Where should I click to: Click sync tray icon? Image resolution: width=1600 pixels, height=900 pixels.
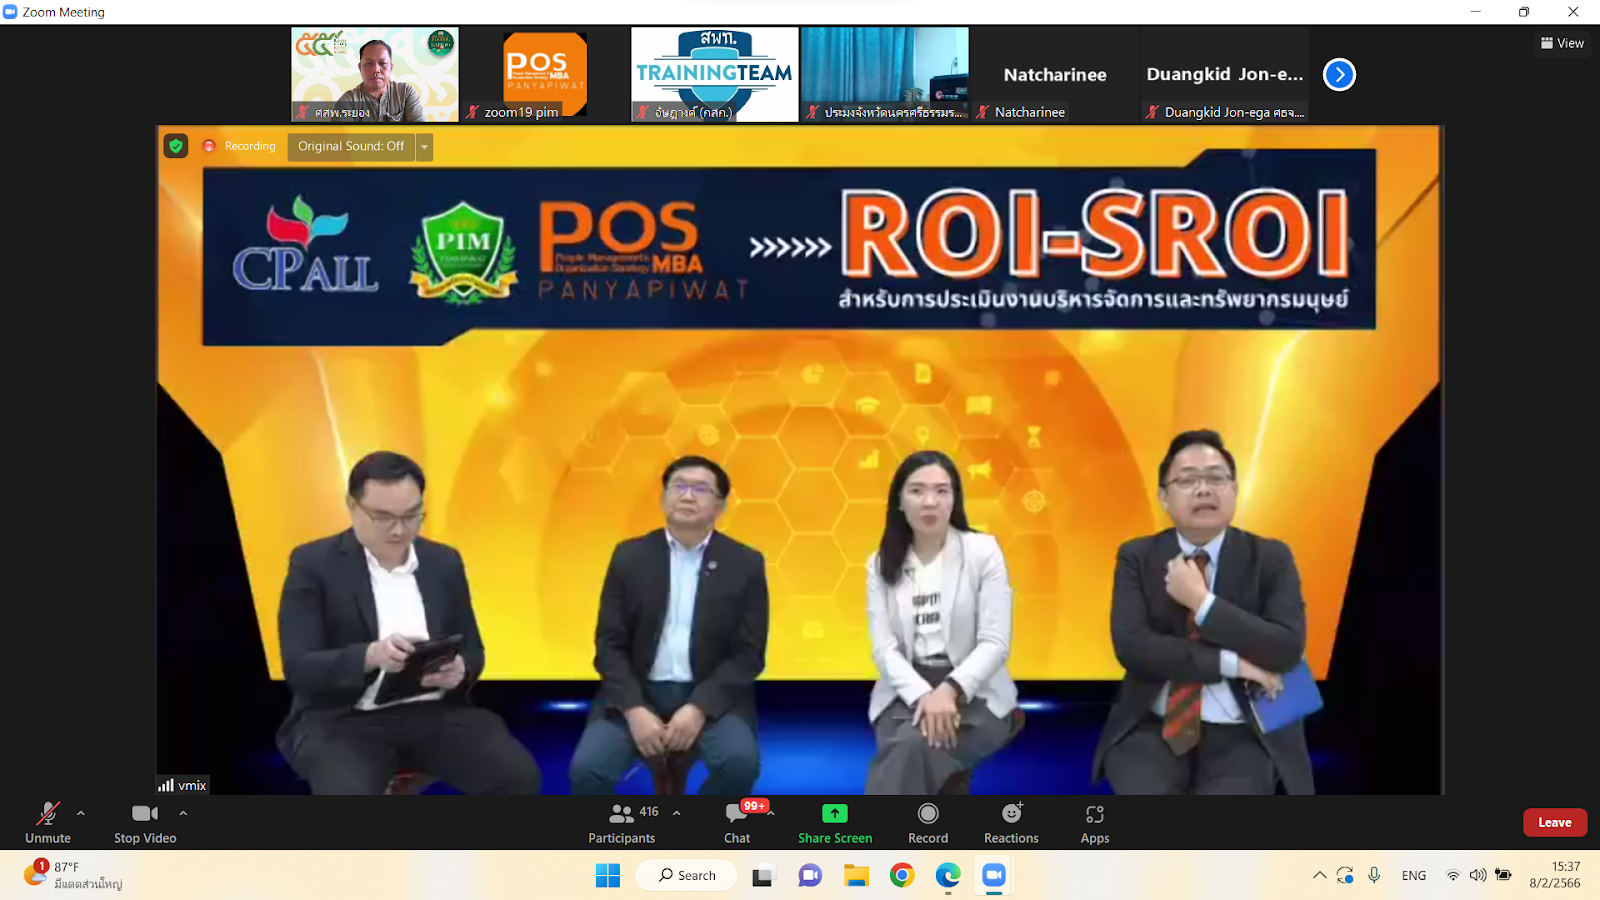coord(1346,875)
